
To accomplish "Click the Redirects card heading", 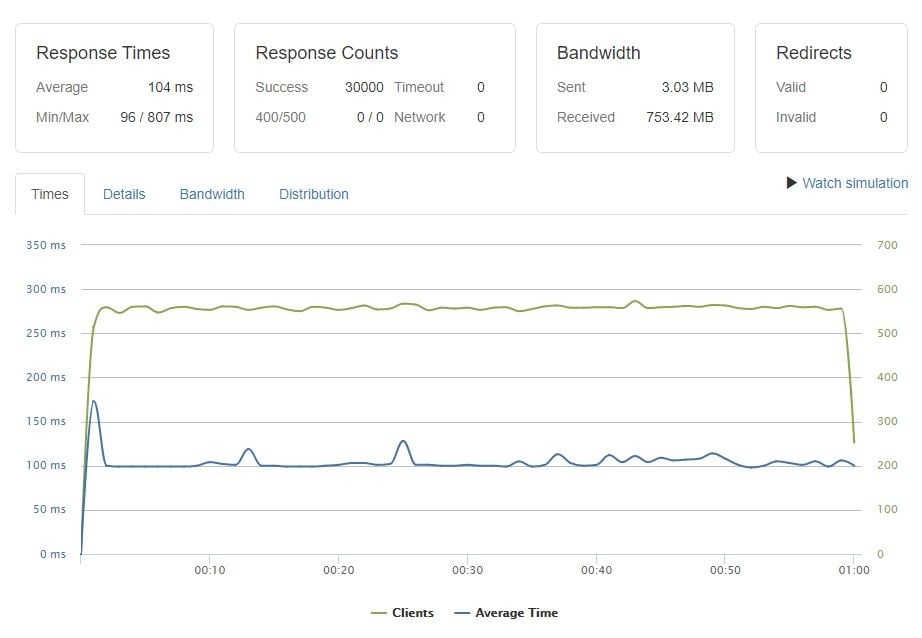I will 812,53.
